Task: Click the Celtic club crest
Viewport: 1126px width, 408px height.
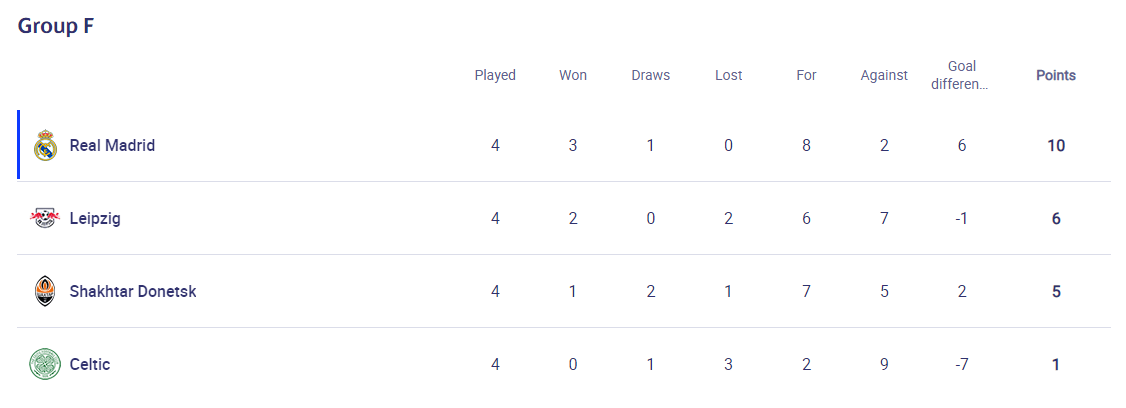Action: coord(45,364)
